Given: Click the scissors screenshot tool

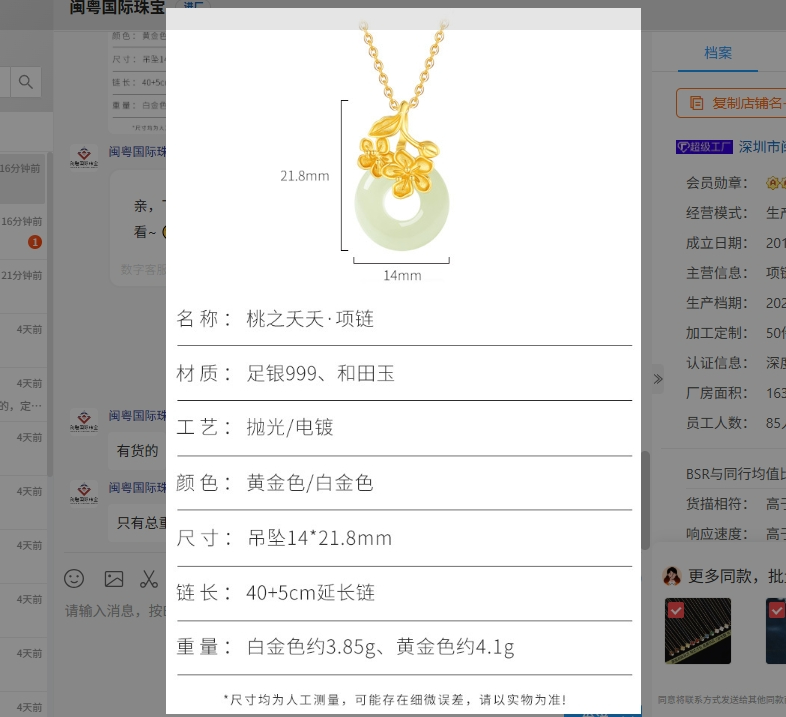Looking at the screenshot, I should [149, 578].
